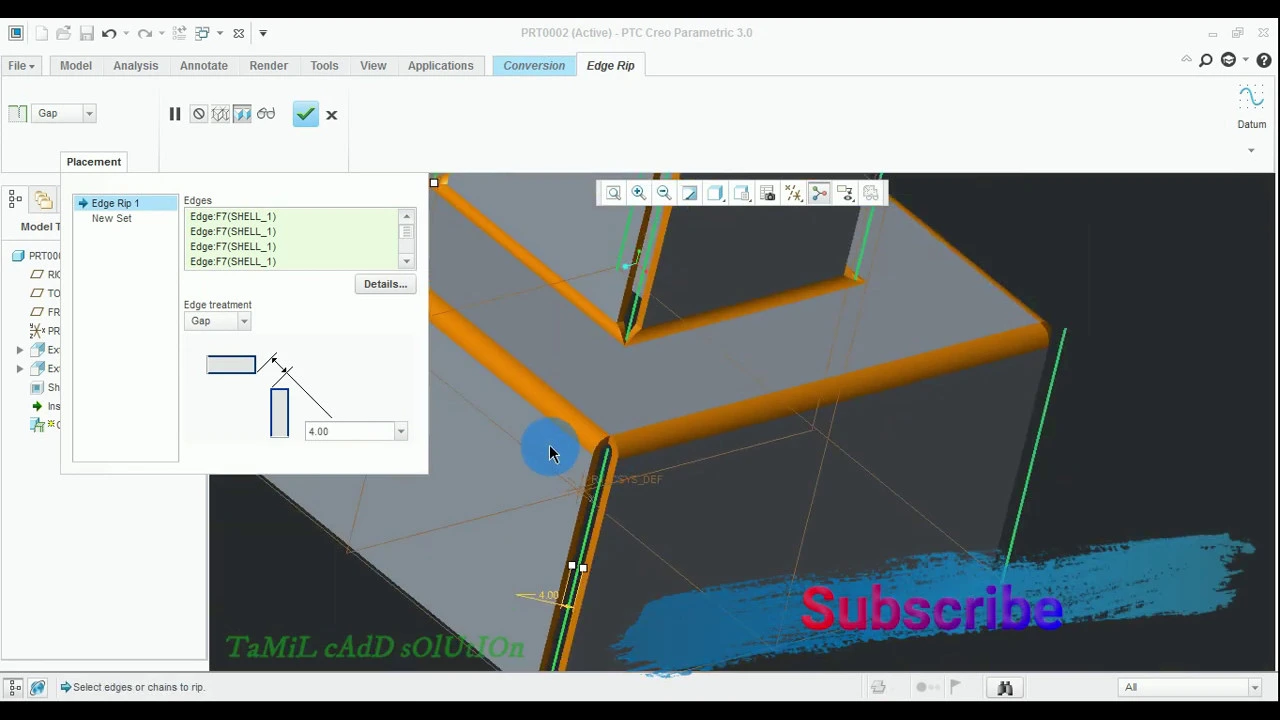Switch to the Model tab
This screenshot has height=720, width=1280.
(75, 66)
